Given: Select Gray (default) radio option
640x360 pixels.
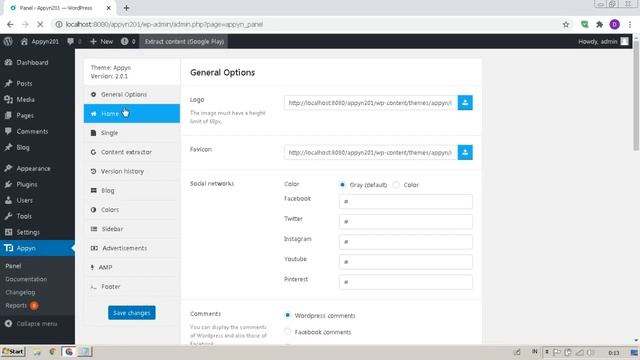Looking at the screenshot, I should (342, 184).
